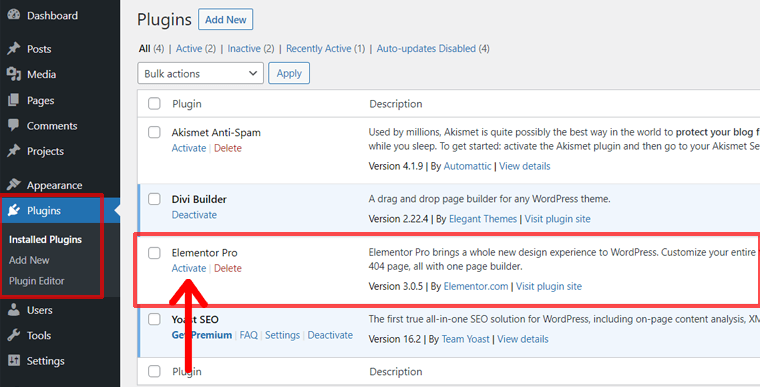Screen dimensions: 760x387
Task: Go to Pages menu item
Action: pyautogui.click(x=41, y=100)
